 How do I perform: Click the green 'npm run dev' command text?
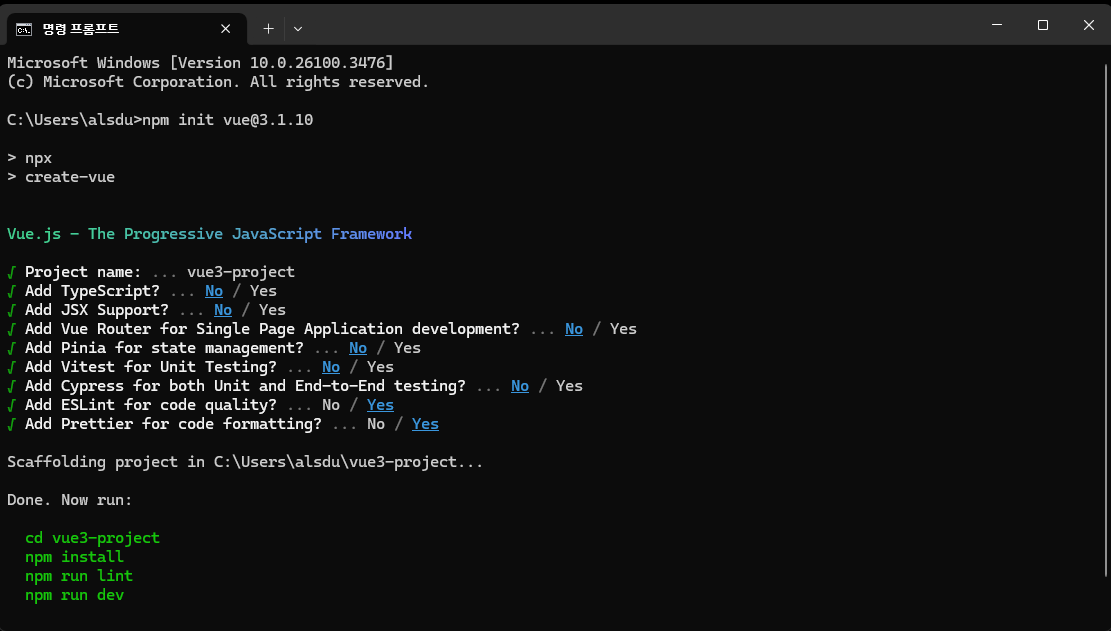point(74,596)
